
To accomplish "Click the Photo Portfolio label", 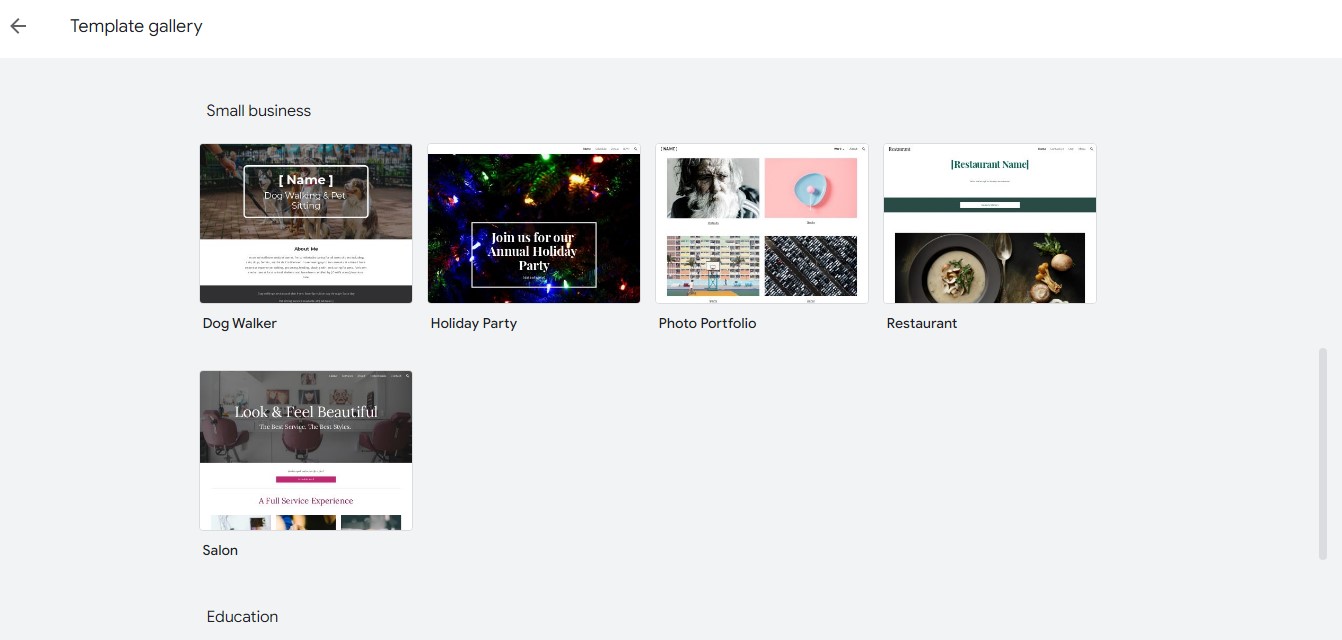I will 707,323.
